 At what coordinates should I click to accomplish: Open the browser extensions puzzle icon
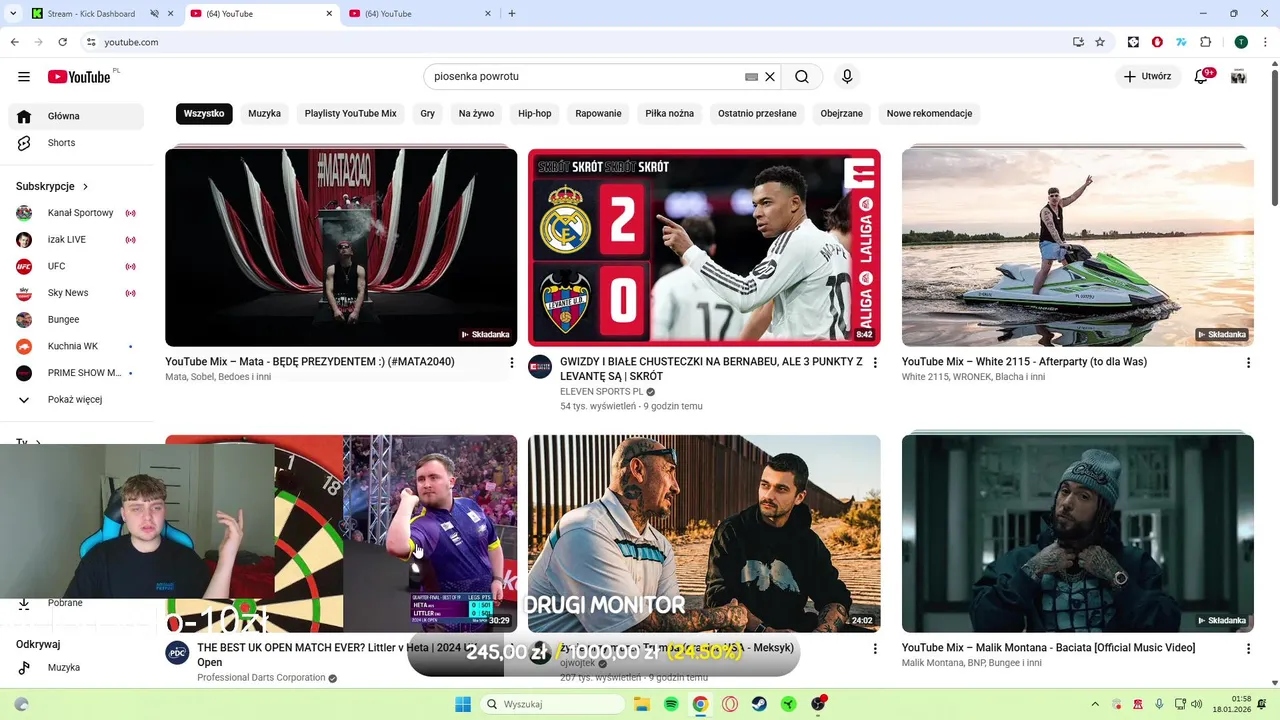coord(1205,42)
